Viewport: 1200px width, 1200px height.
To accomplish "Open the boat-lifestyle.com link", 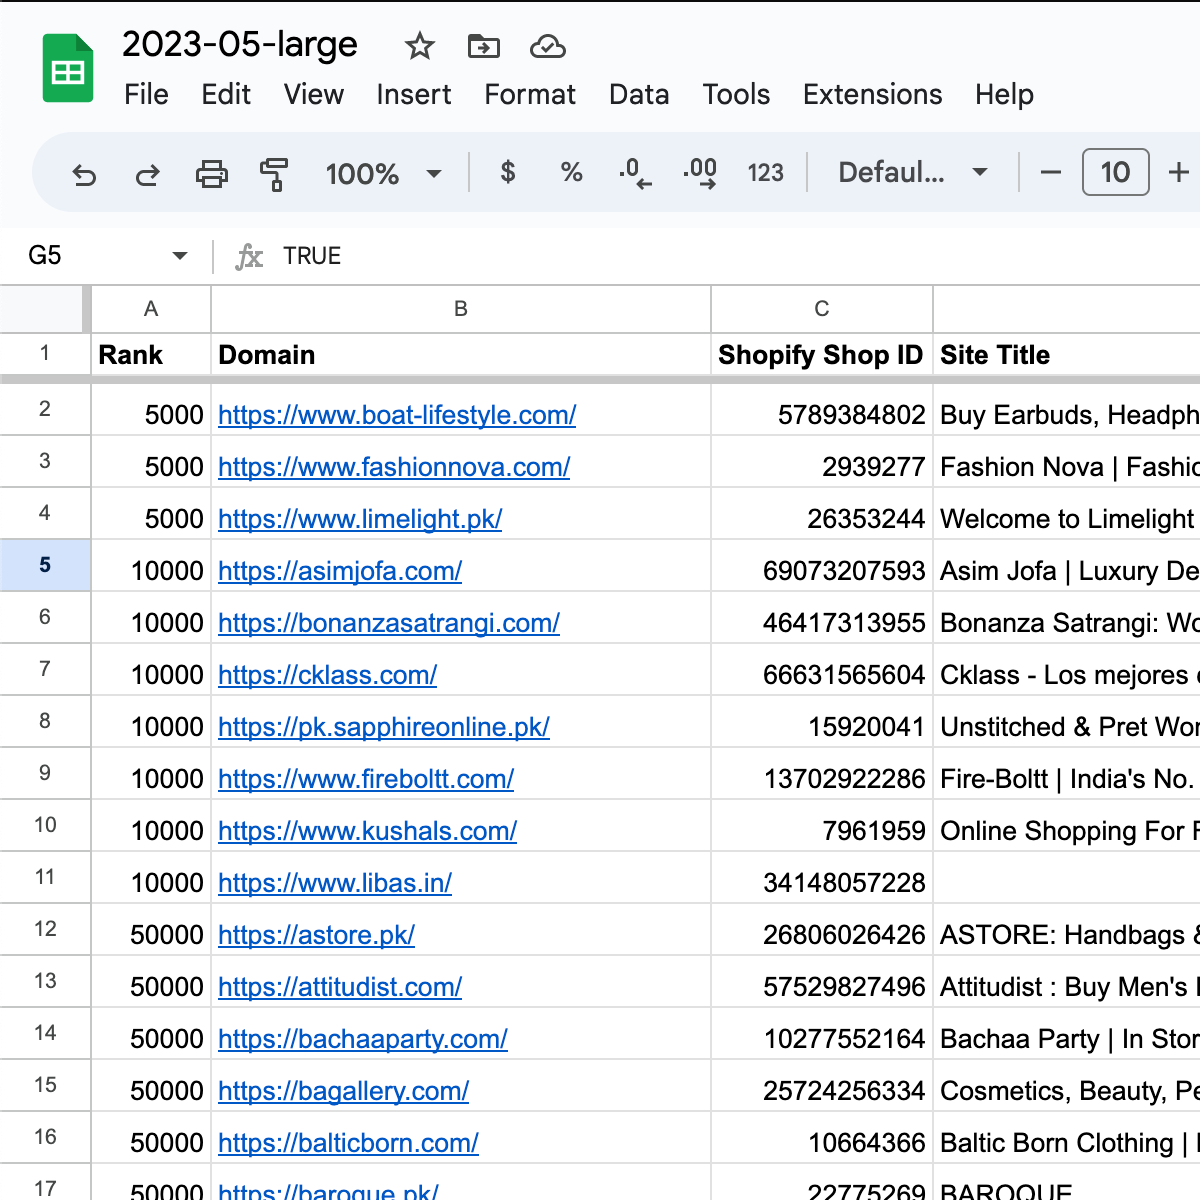I will click(397, 415).
